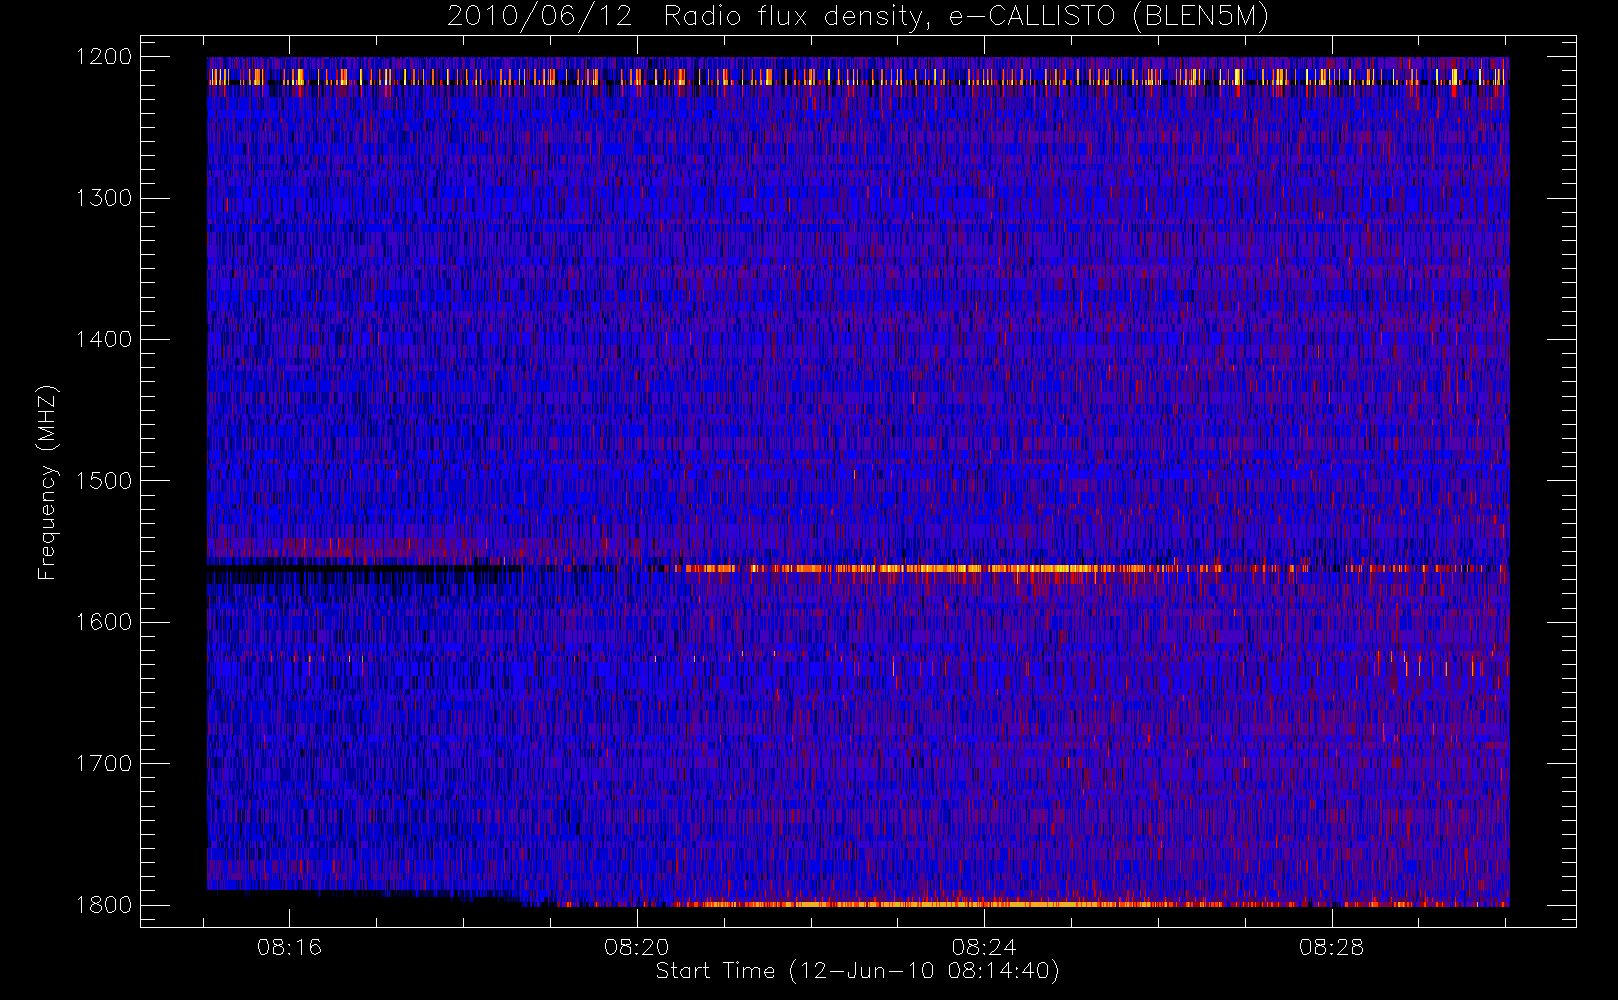This screenshot has height=1000, width=1618.
Task: Click the 1700 frequency tick label
Action: (104, 764)
